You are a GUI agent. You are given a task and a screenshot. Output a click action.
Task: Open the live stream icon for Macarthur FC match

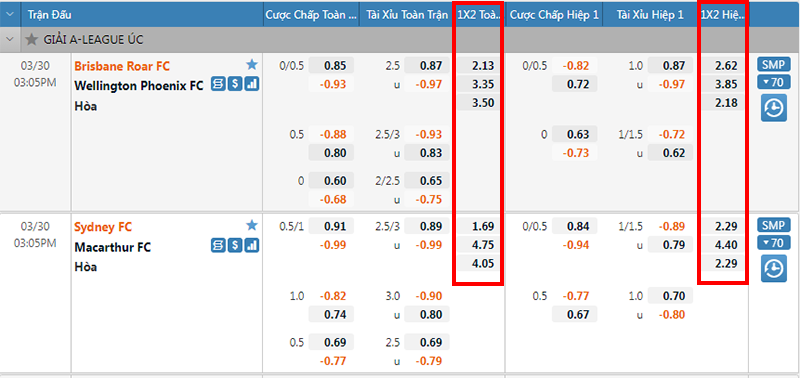(218, 246)
